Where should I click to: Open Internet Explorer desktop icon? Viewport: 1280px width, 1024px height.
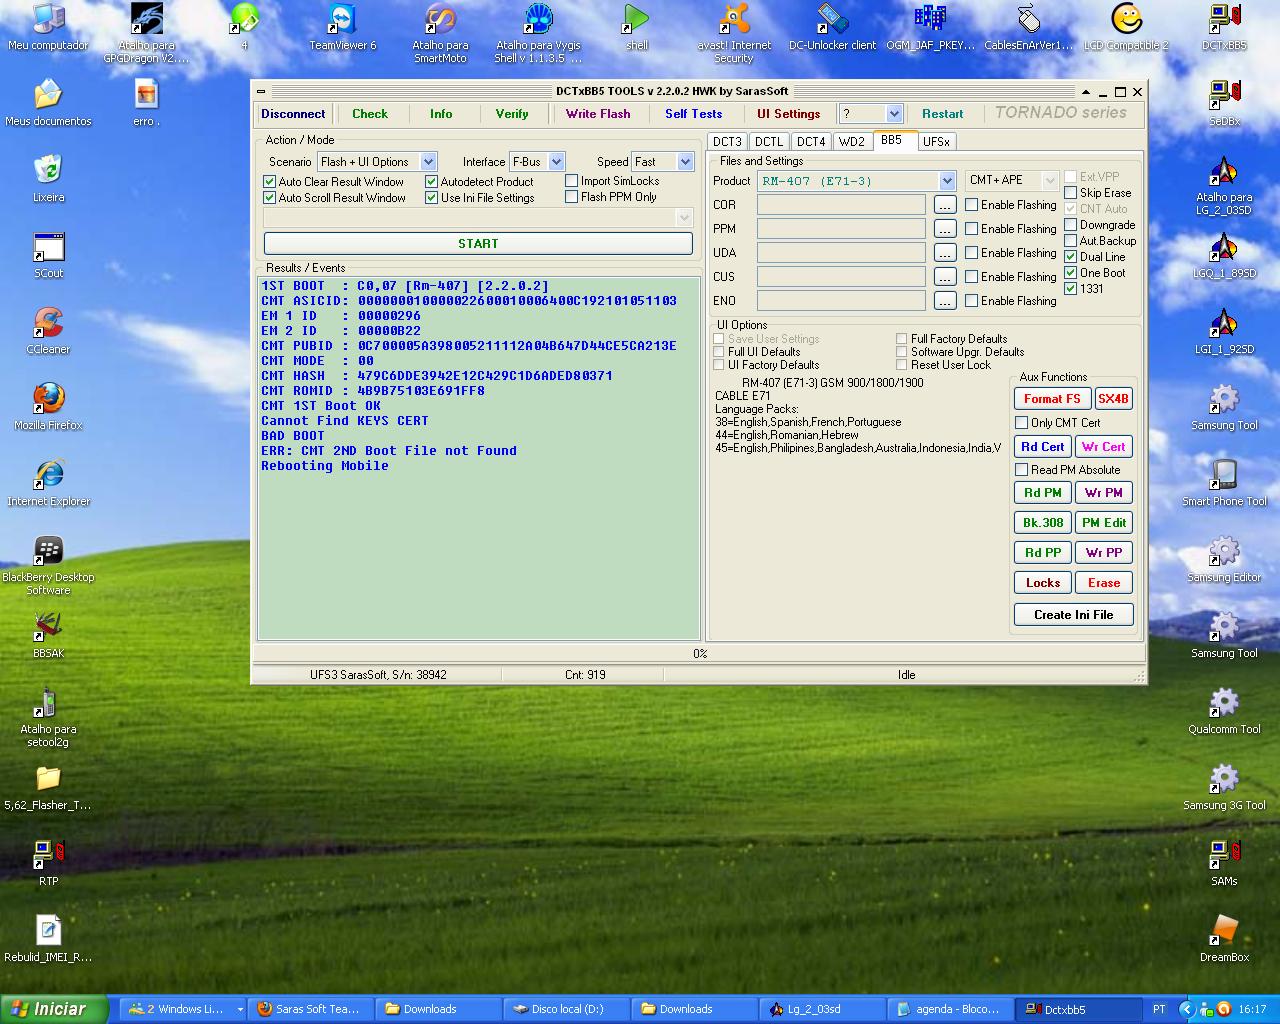48,483
